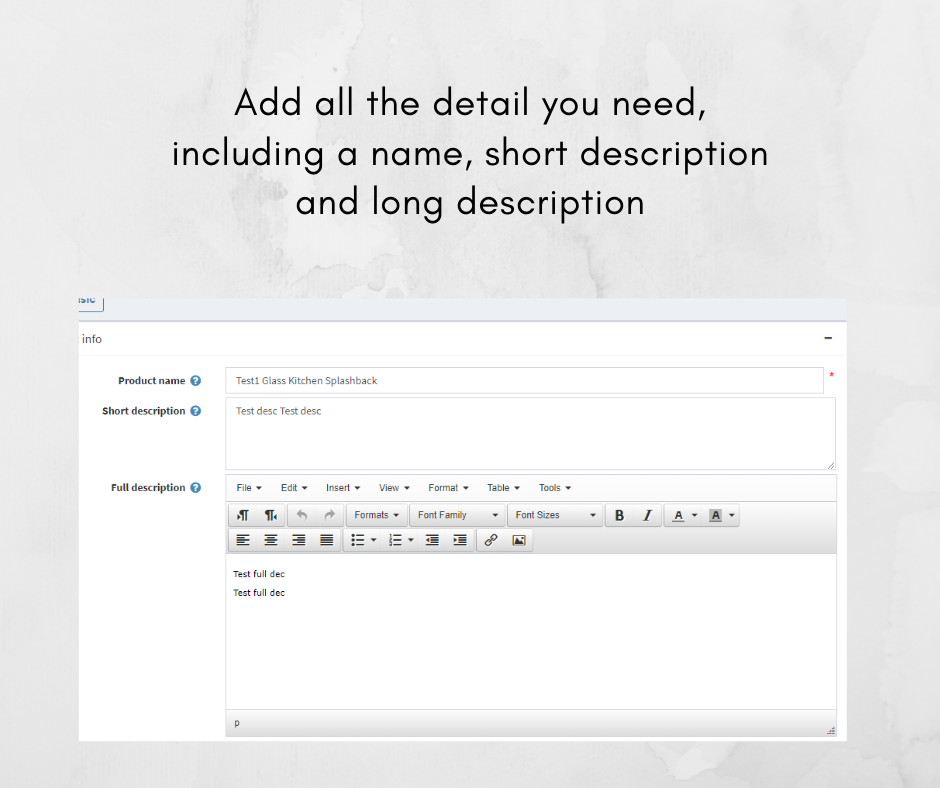Image resolution: width=940 pixels, height=788 pixels.
Task: Click the undo arrow icon
Action: point(302,515)
